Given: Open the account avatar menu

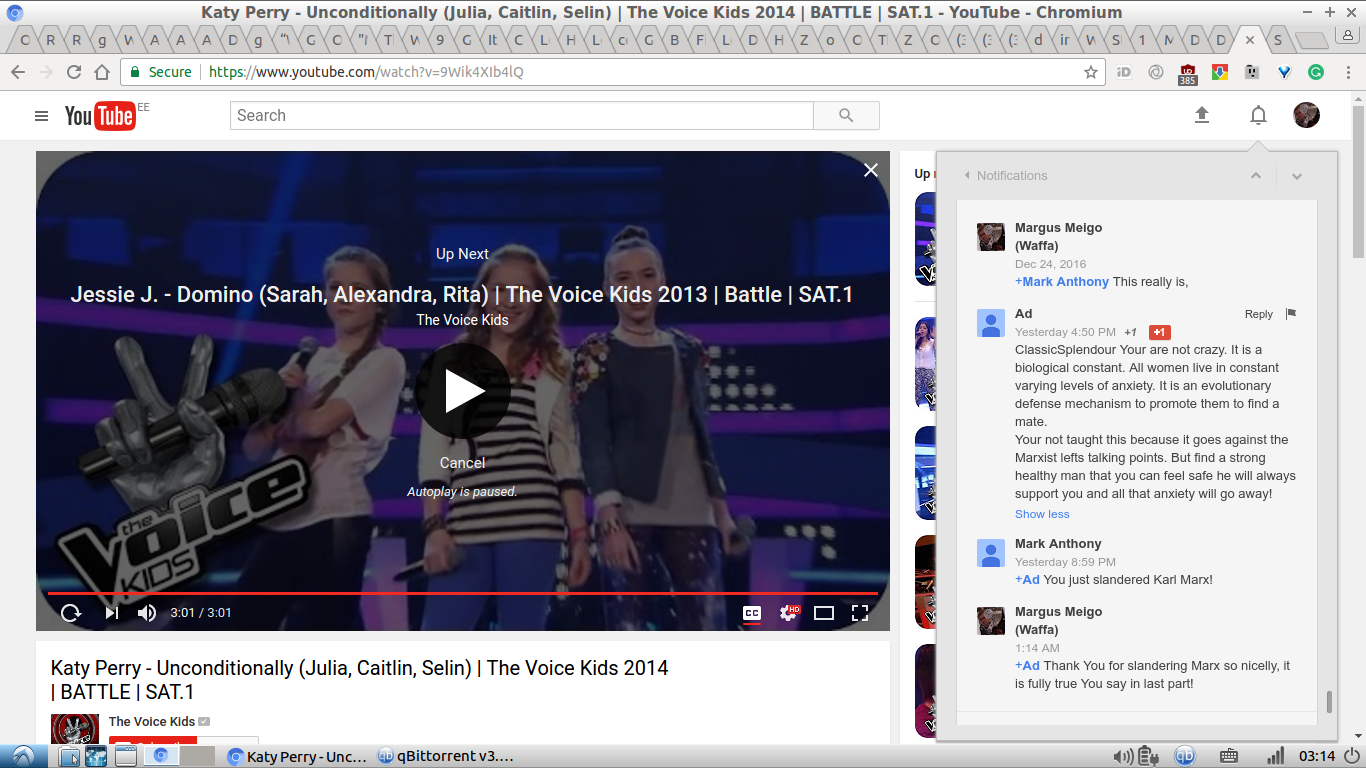Looking at the screenshot, I should coord(1306,115).
